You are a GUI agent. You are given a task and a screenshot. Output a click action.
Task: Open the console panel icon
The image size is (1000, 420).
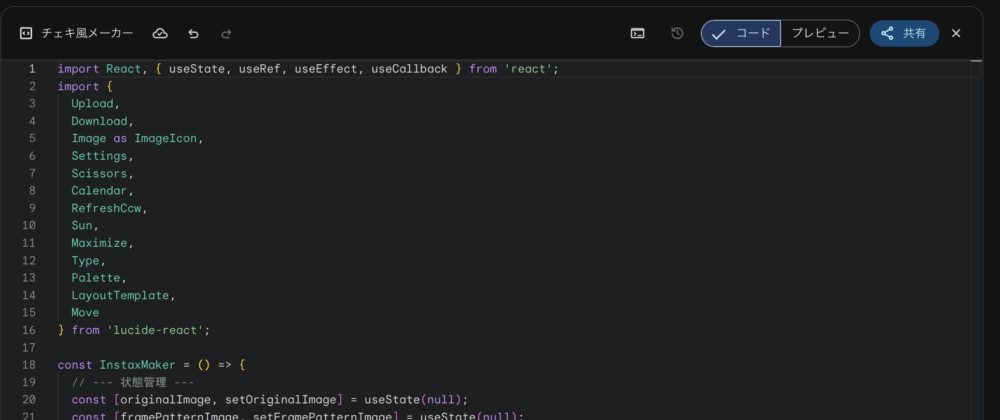(637, 33)
